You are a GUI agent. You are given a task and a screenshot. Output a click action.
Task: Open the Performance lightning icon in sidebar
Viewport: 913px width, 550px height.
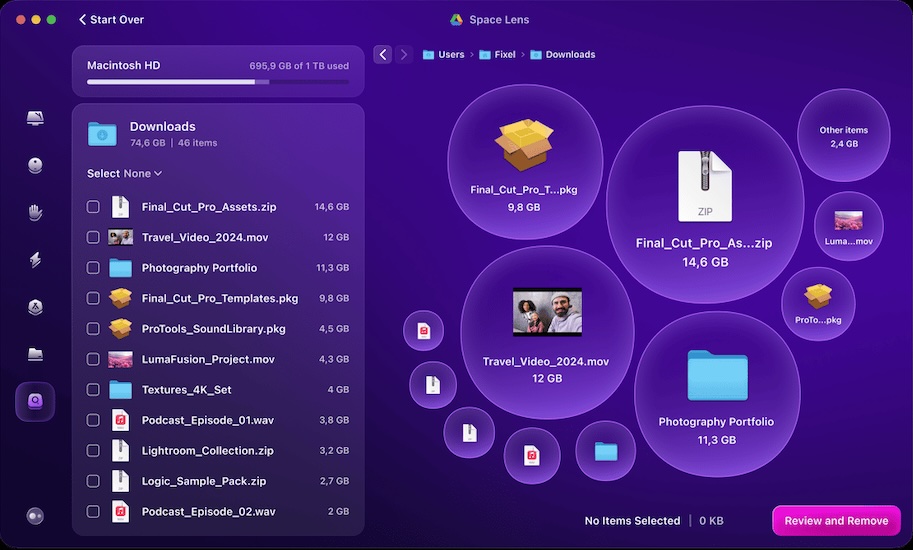[x=35, y=260]
